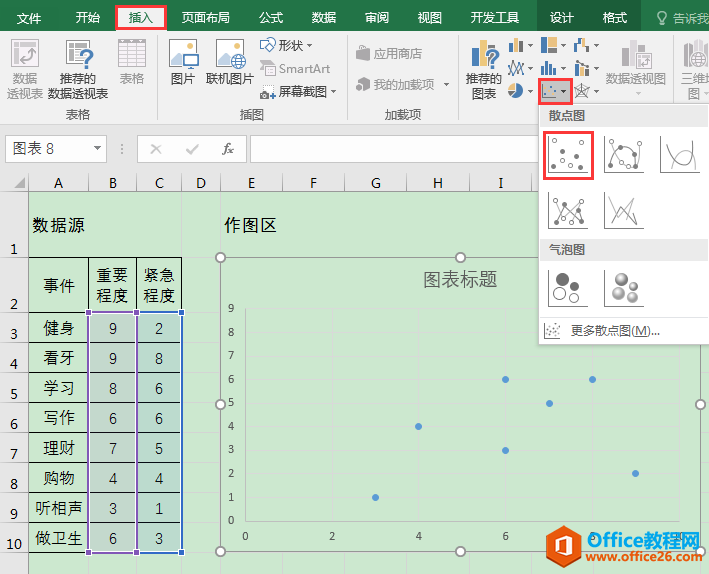Screen dimensions: 709x574
Task: Switch to the 页面布局 ribbon tab
Action: 205,17
